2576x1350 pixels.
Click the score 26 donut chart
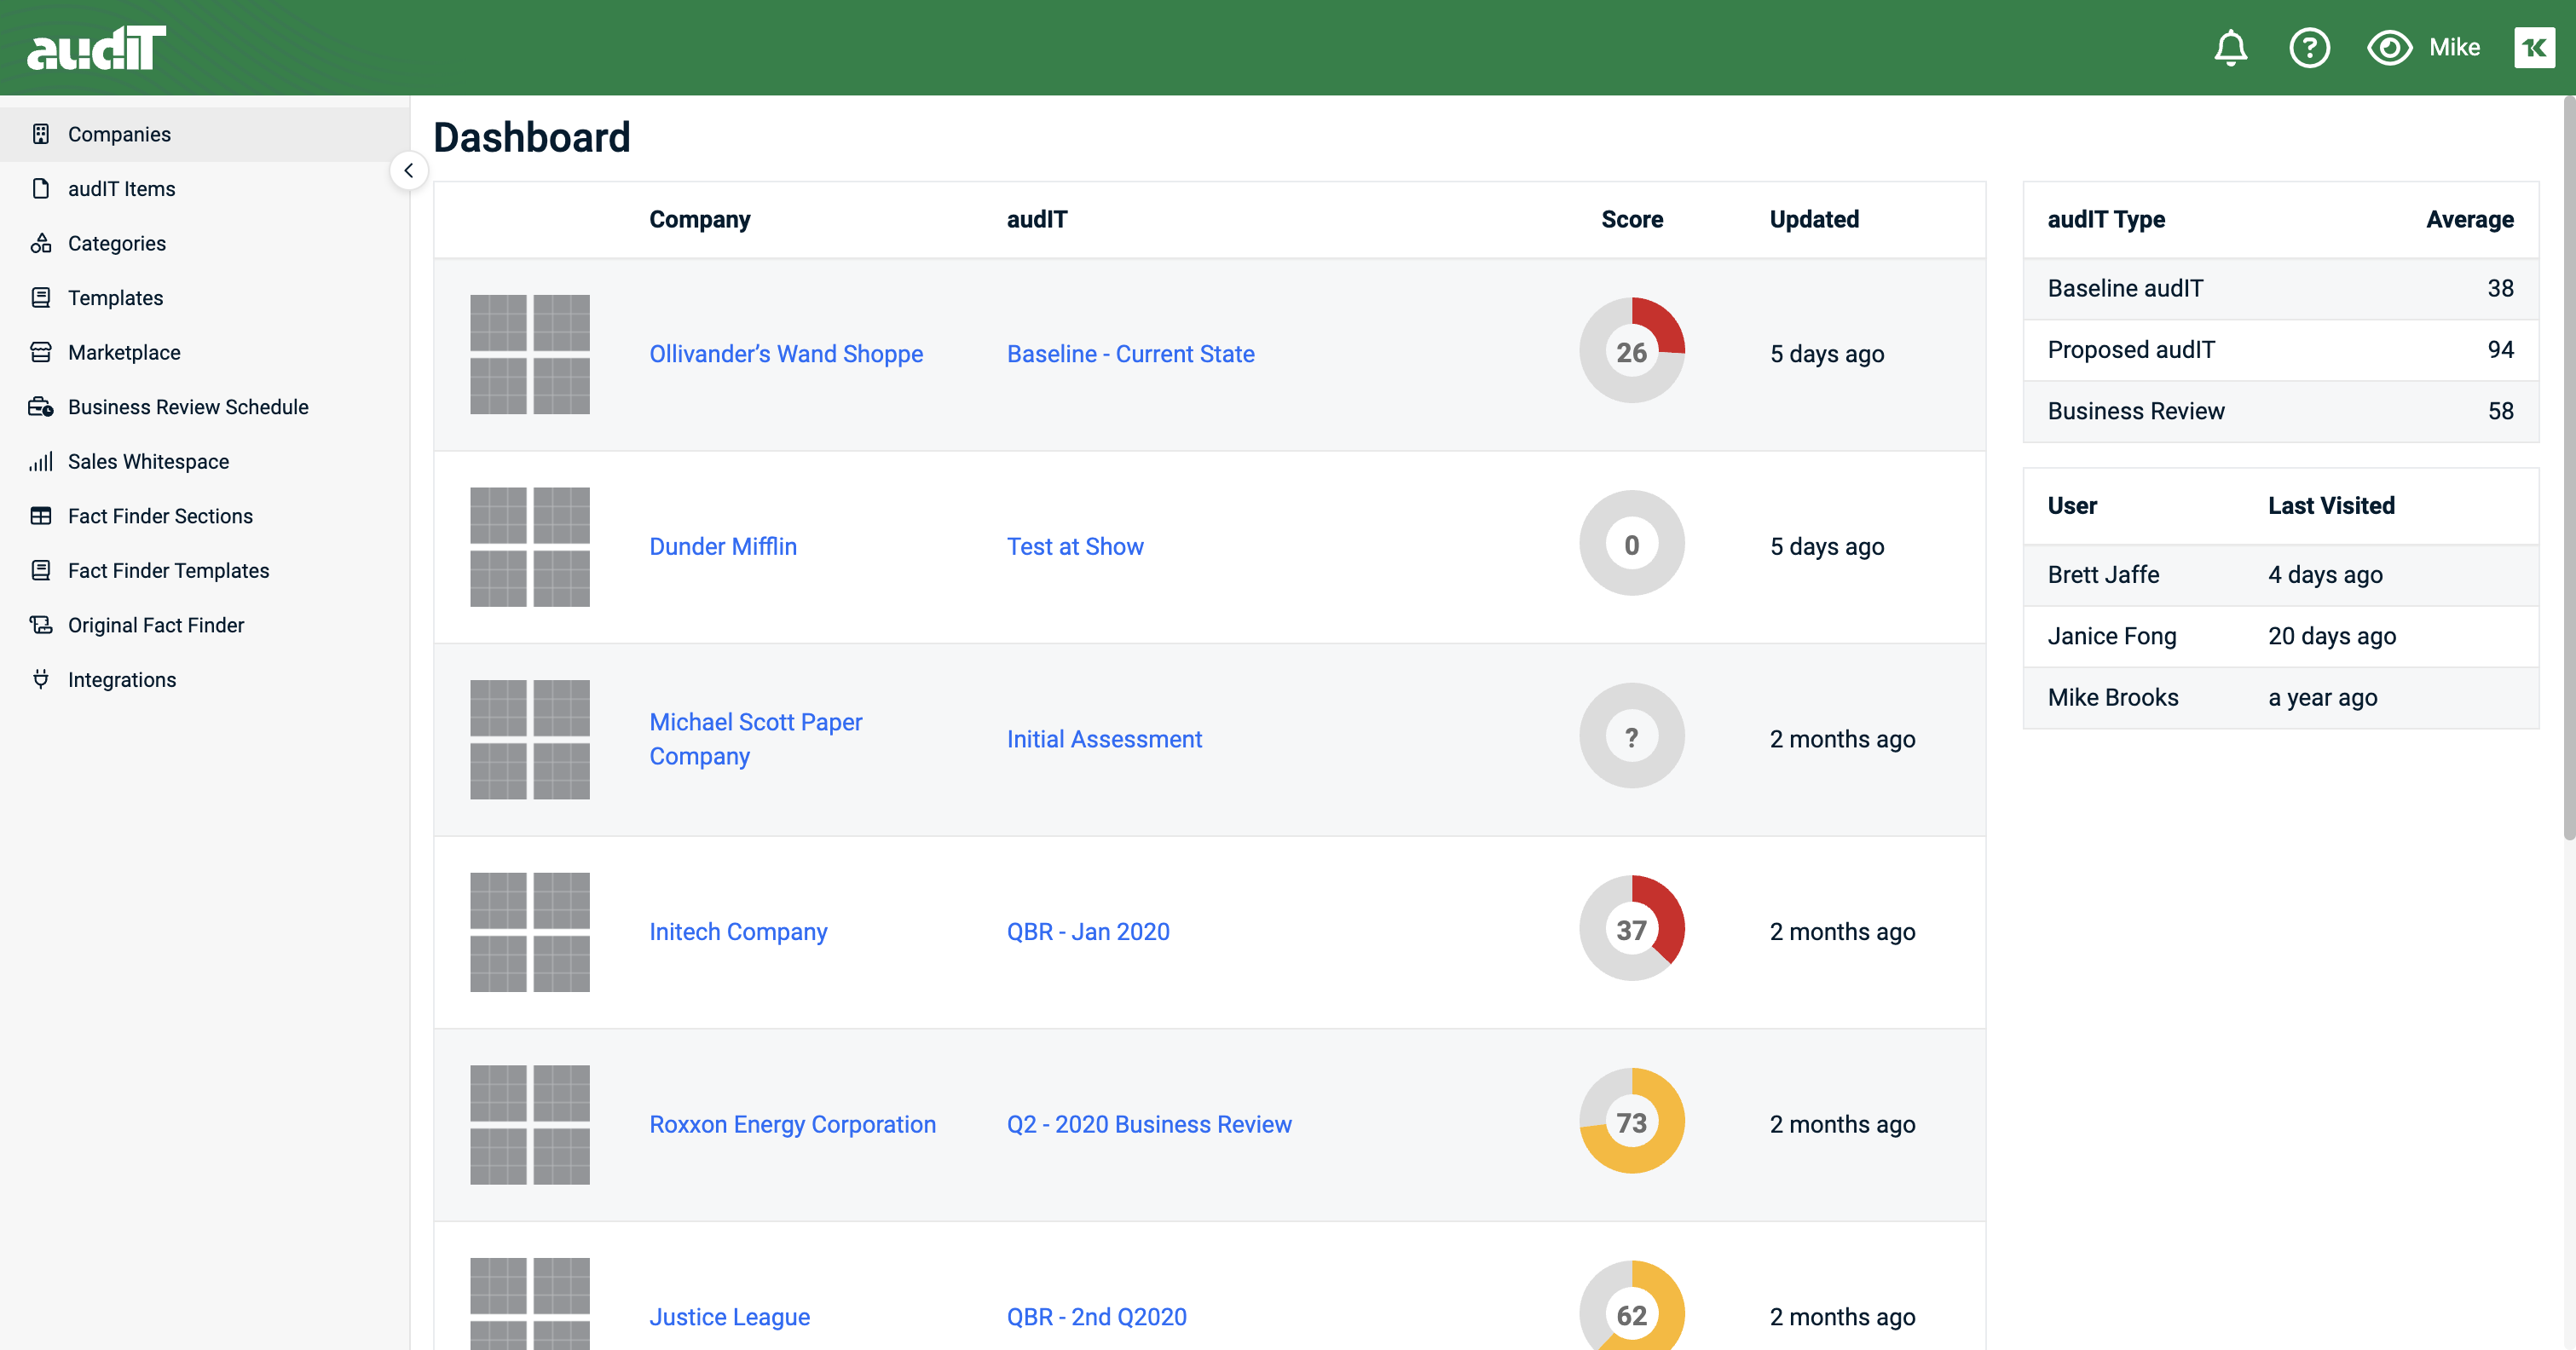pyautogui.click(x=1632, y=351)
